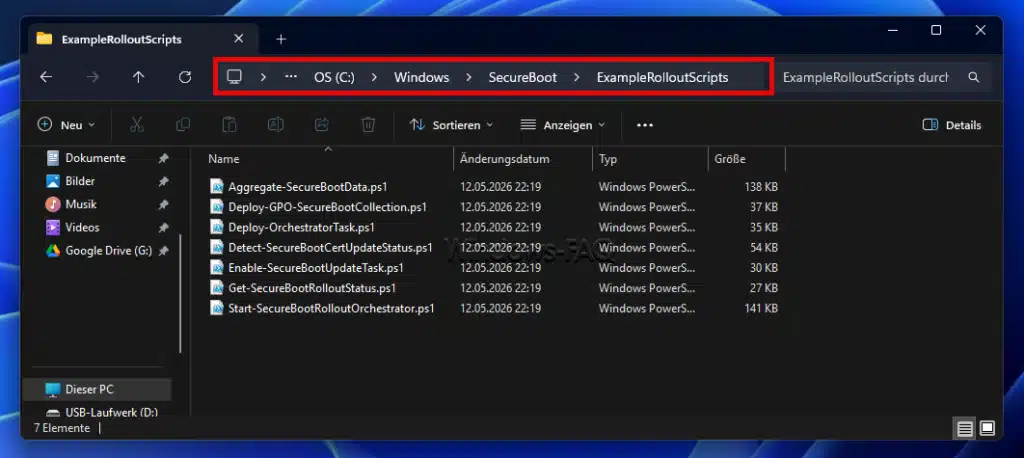Go up one folder level
The width and height of the screenshot is (1024, 458).
(138, 77)
